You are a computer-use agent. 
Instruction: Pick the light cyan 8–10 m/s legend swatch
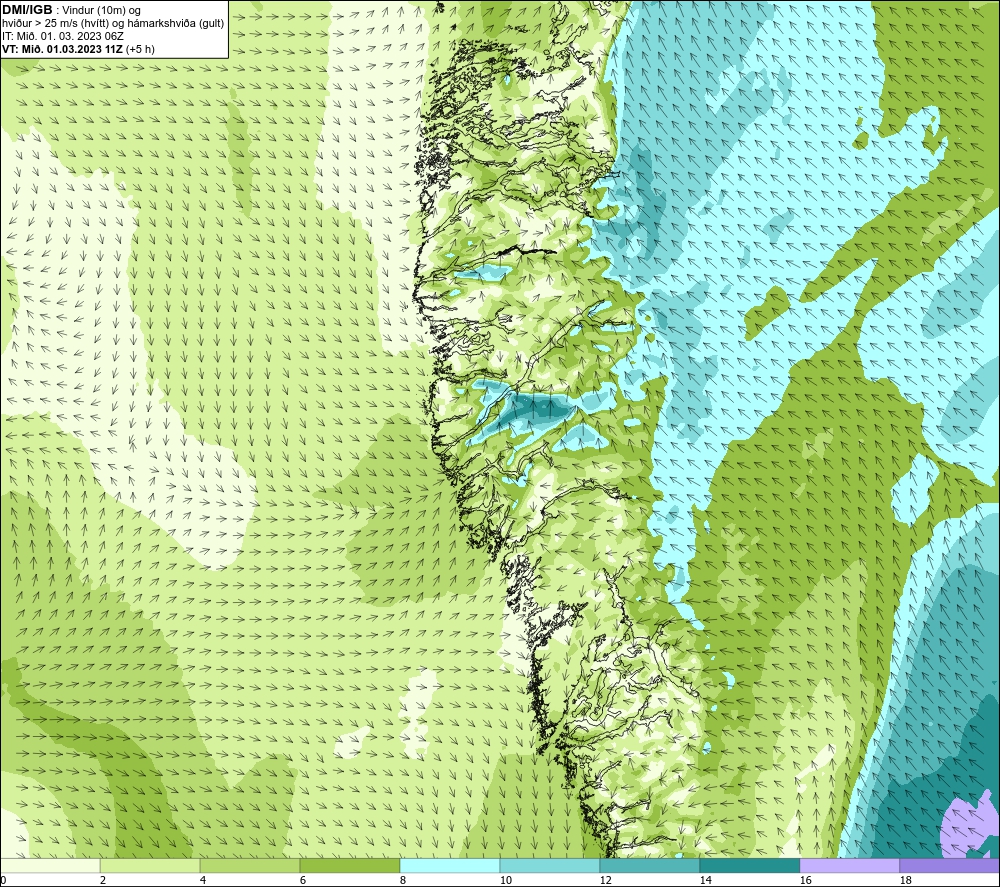[450, 865]
